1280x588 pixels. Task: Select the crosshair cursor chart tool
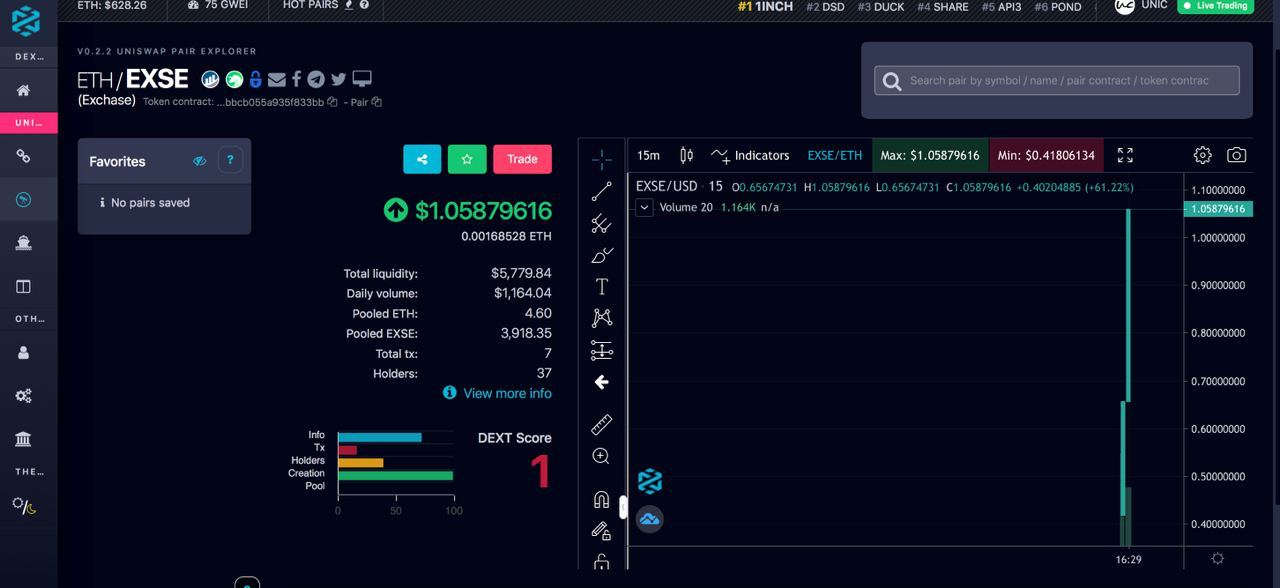point(601,159)
